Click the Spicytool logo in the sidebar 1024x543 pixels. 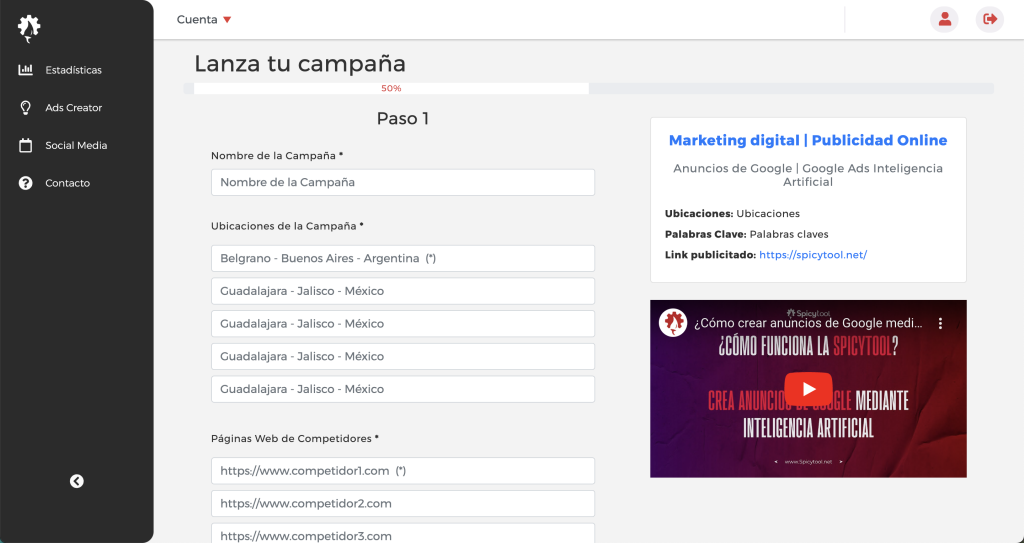29,28
